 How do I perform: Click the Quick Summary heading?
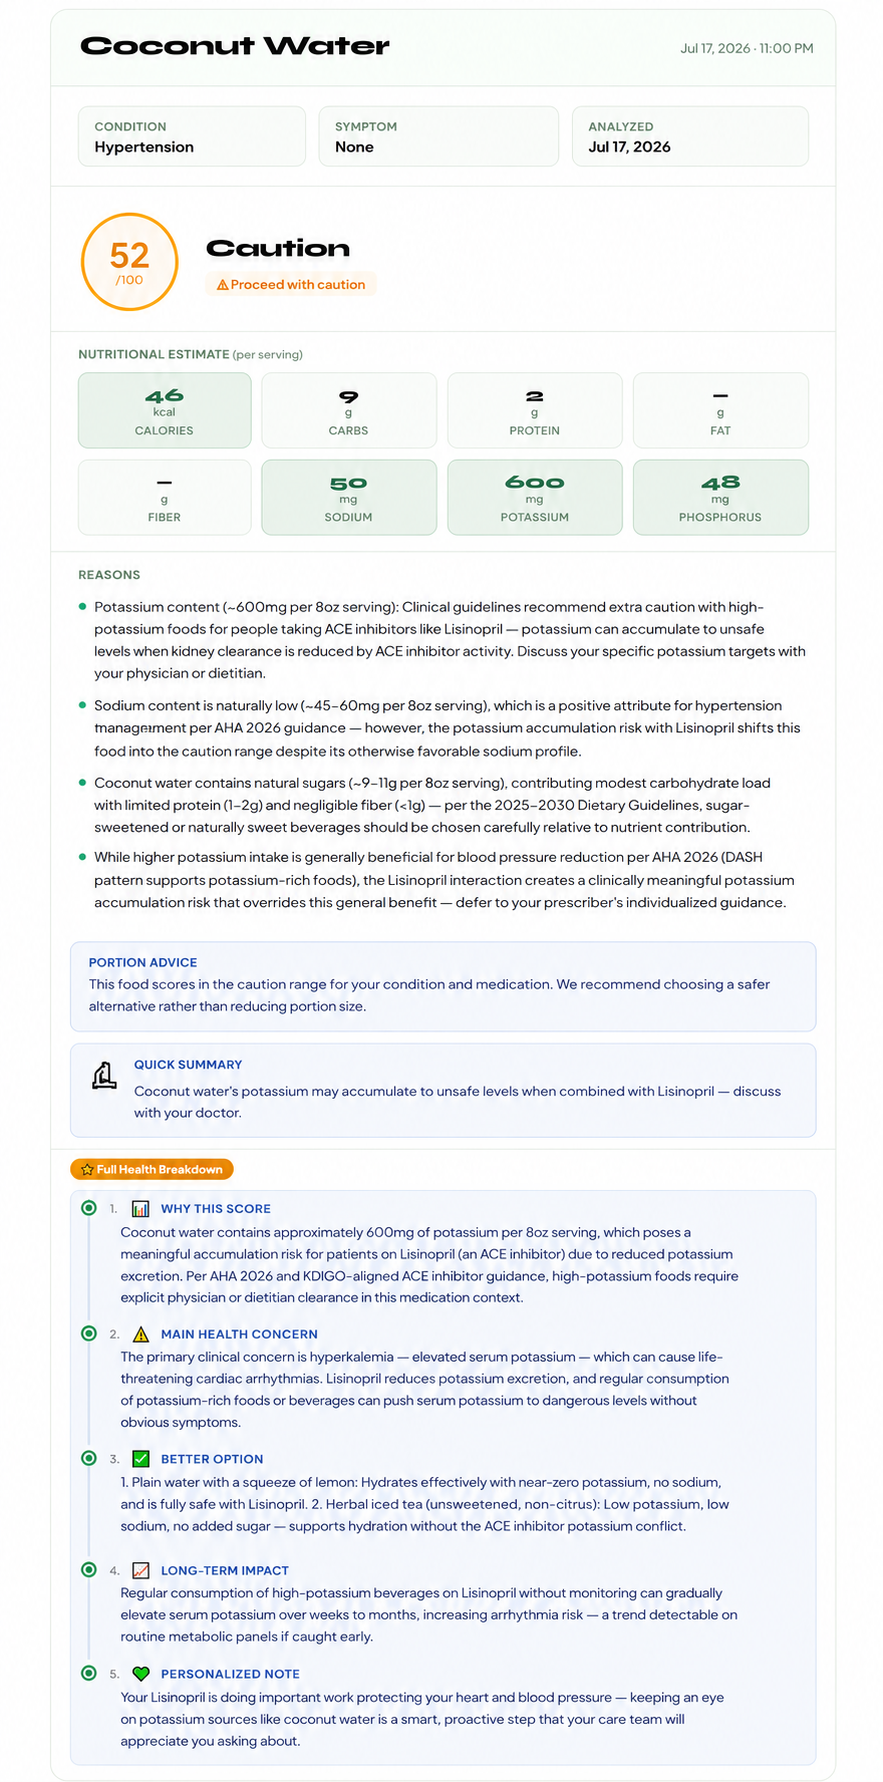[x=188, y=1064]
